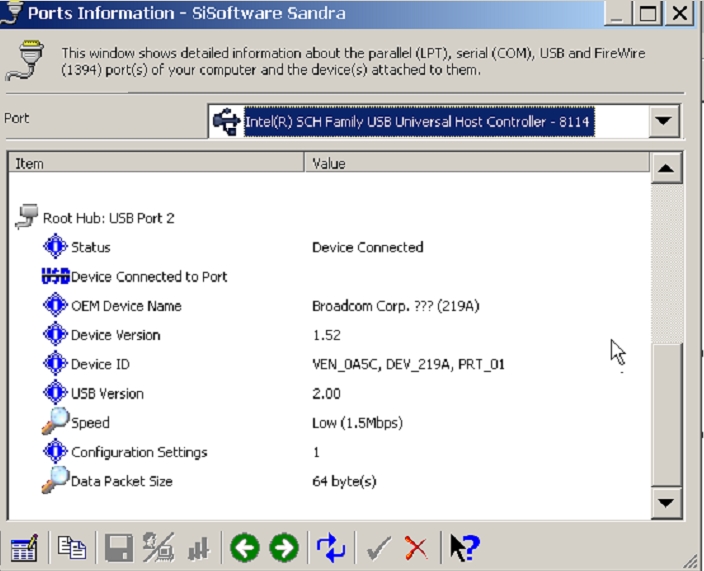This screenshot has width=704, height=571.
Task: Click the greyed print/export toolbar icon
Action: [158, 548]
